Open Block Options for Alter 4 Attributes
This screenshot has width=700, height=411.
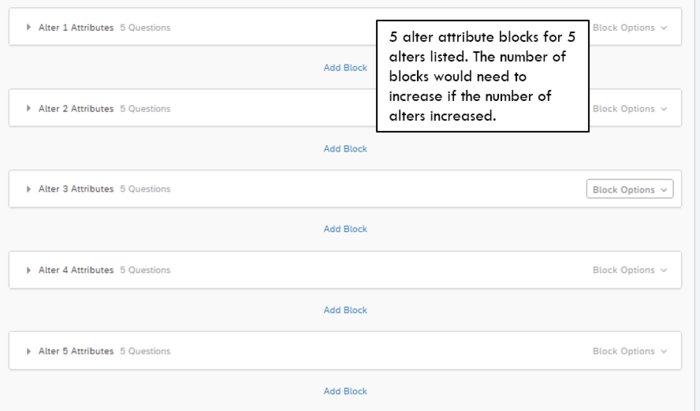click(x=630, y=270)
